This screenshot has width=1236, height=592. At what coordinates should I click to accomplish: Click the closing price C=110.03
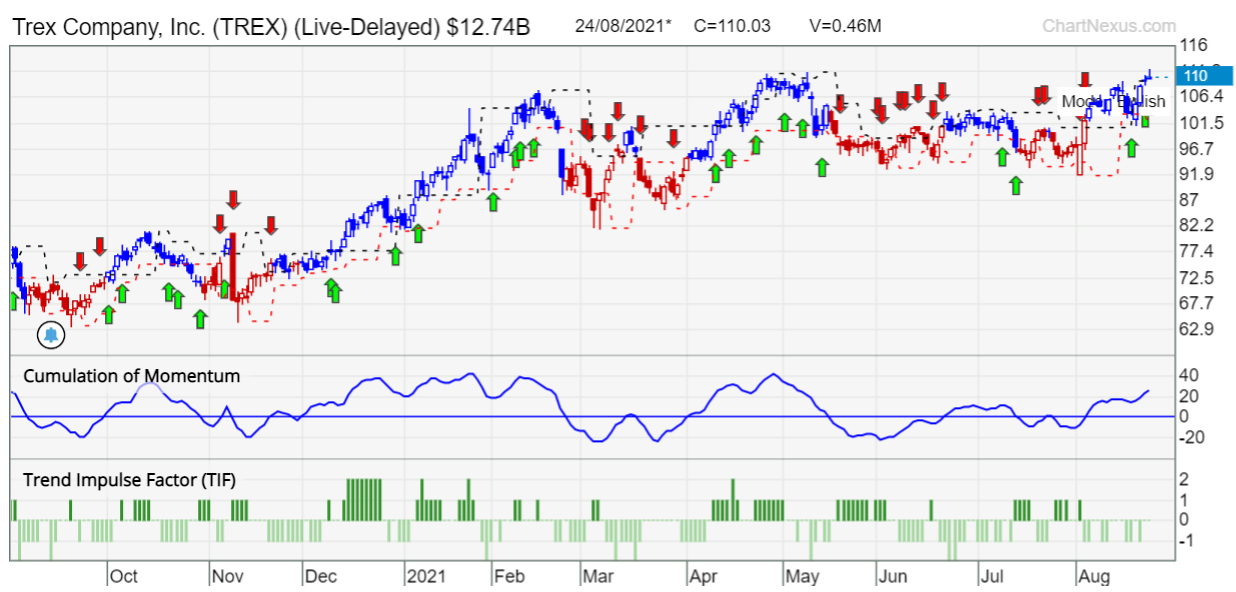click(732, 26)
